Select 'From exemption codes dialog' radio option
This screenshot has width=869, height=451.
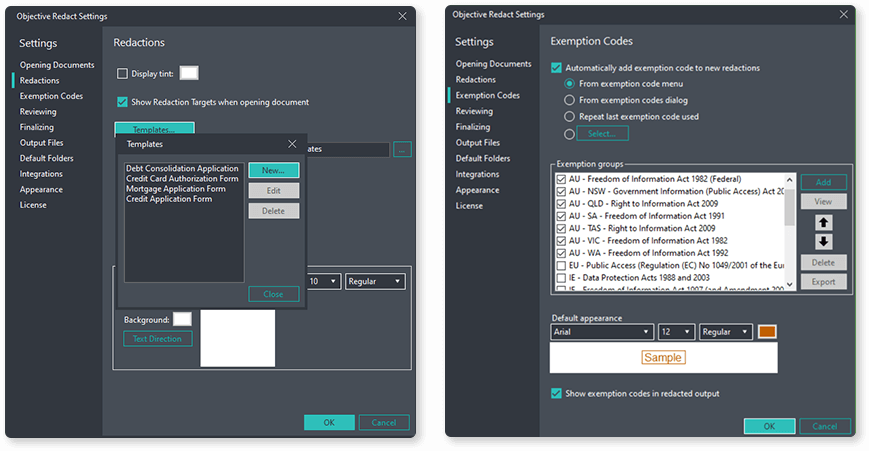pyautogui.click(x=570, y=100)
